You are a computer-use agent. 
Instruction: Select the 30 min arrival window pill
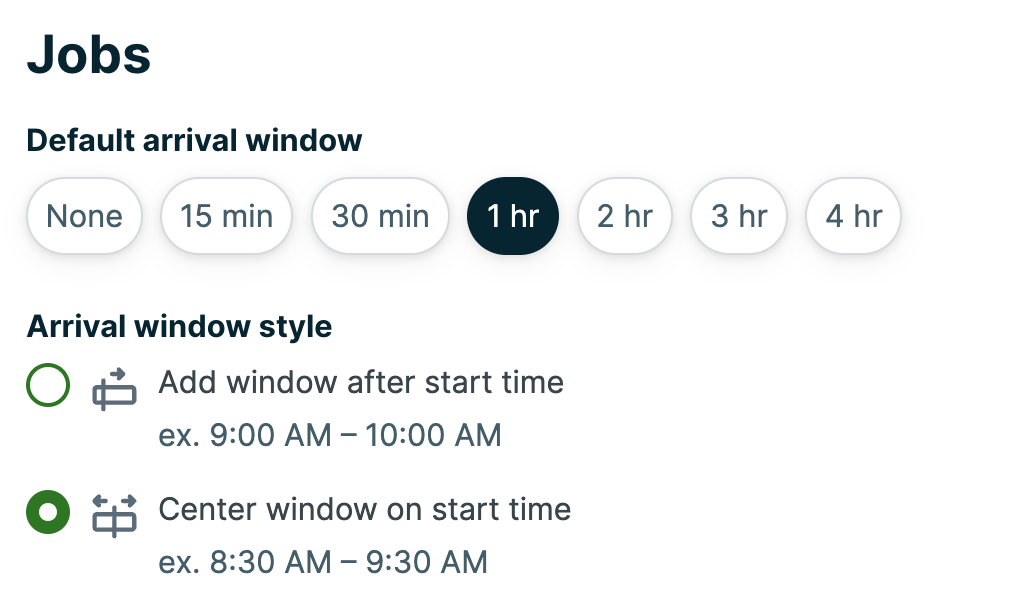[380, 215]
